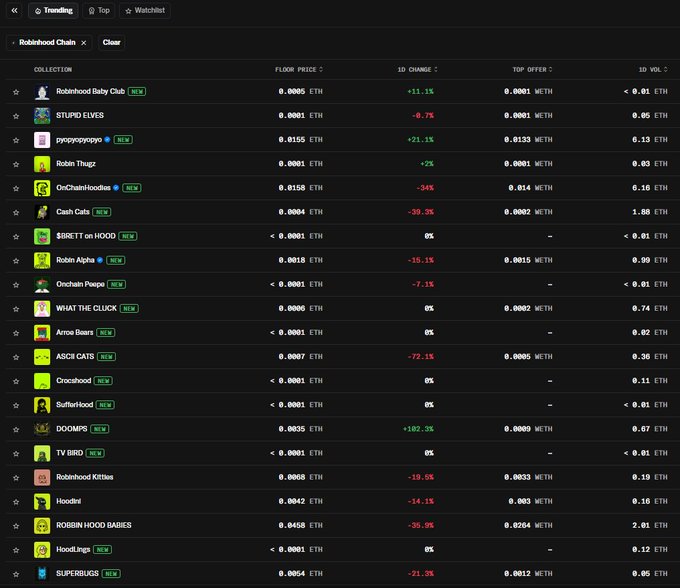
Task: Open the ROBBIN HOOD BABIES collection name
Action: (x=94, y=526)
